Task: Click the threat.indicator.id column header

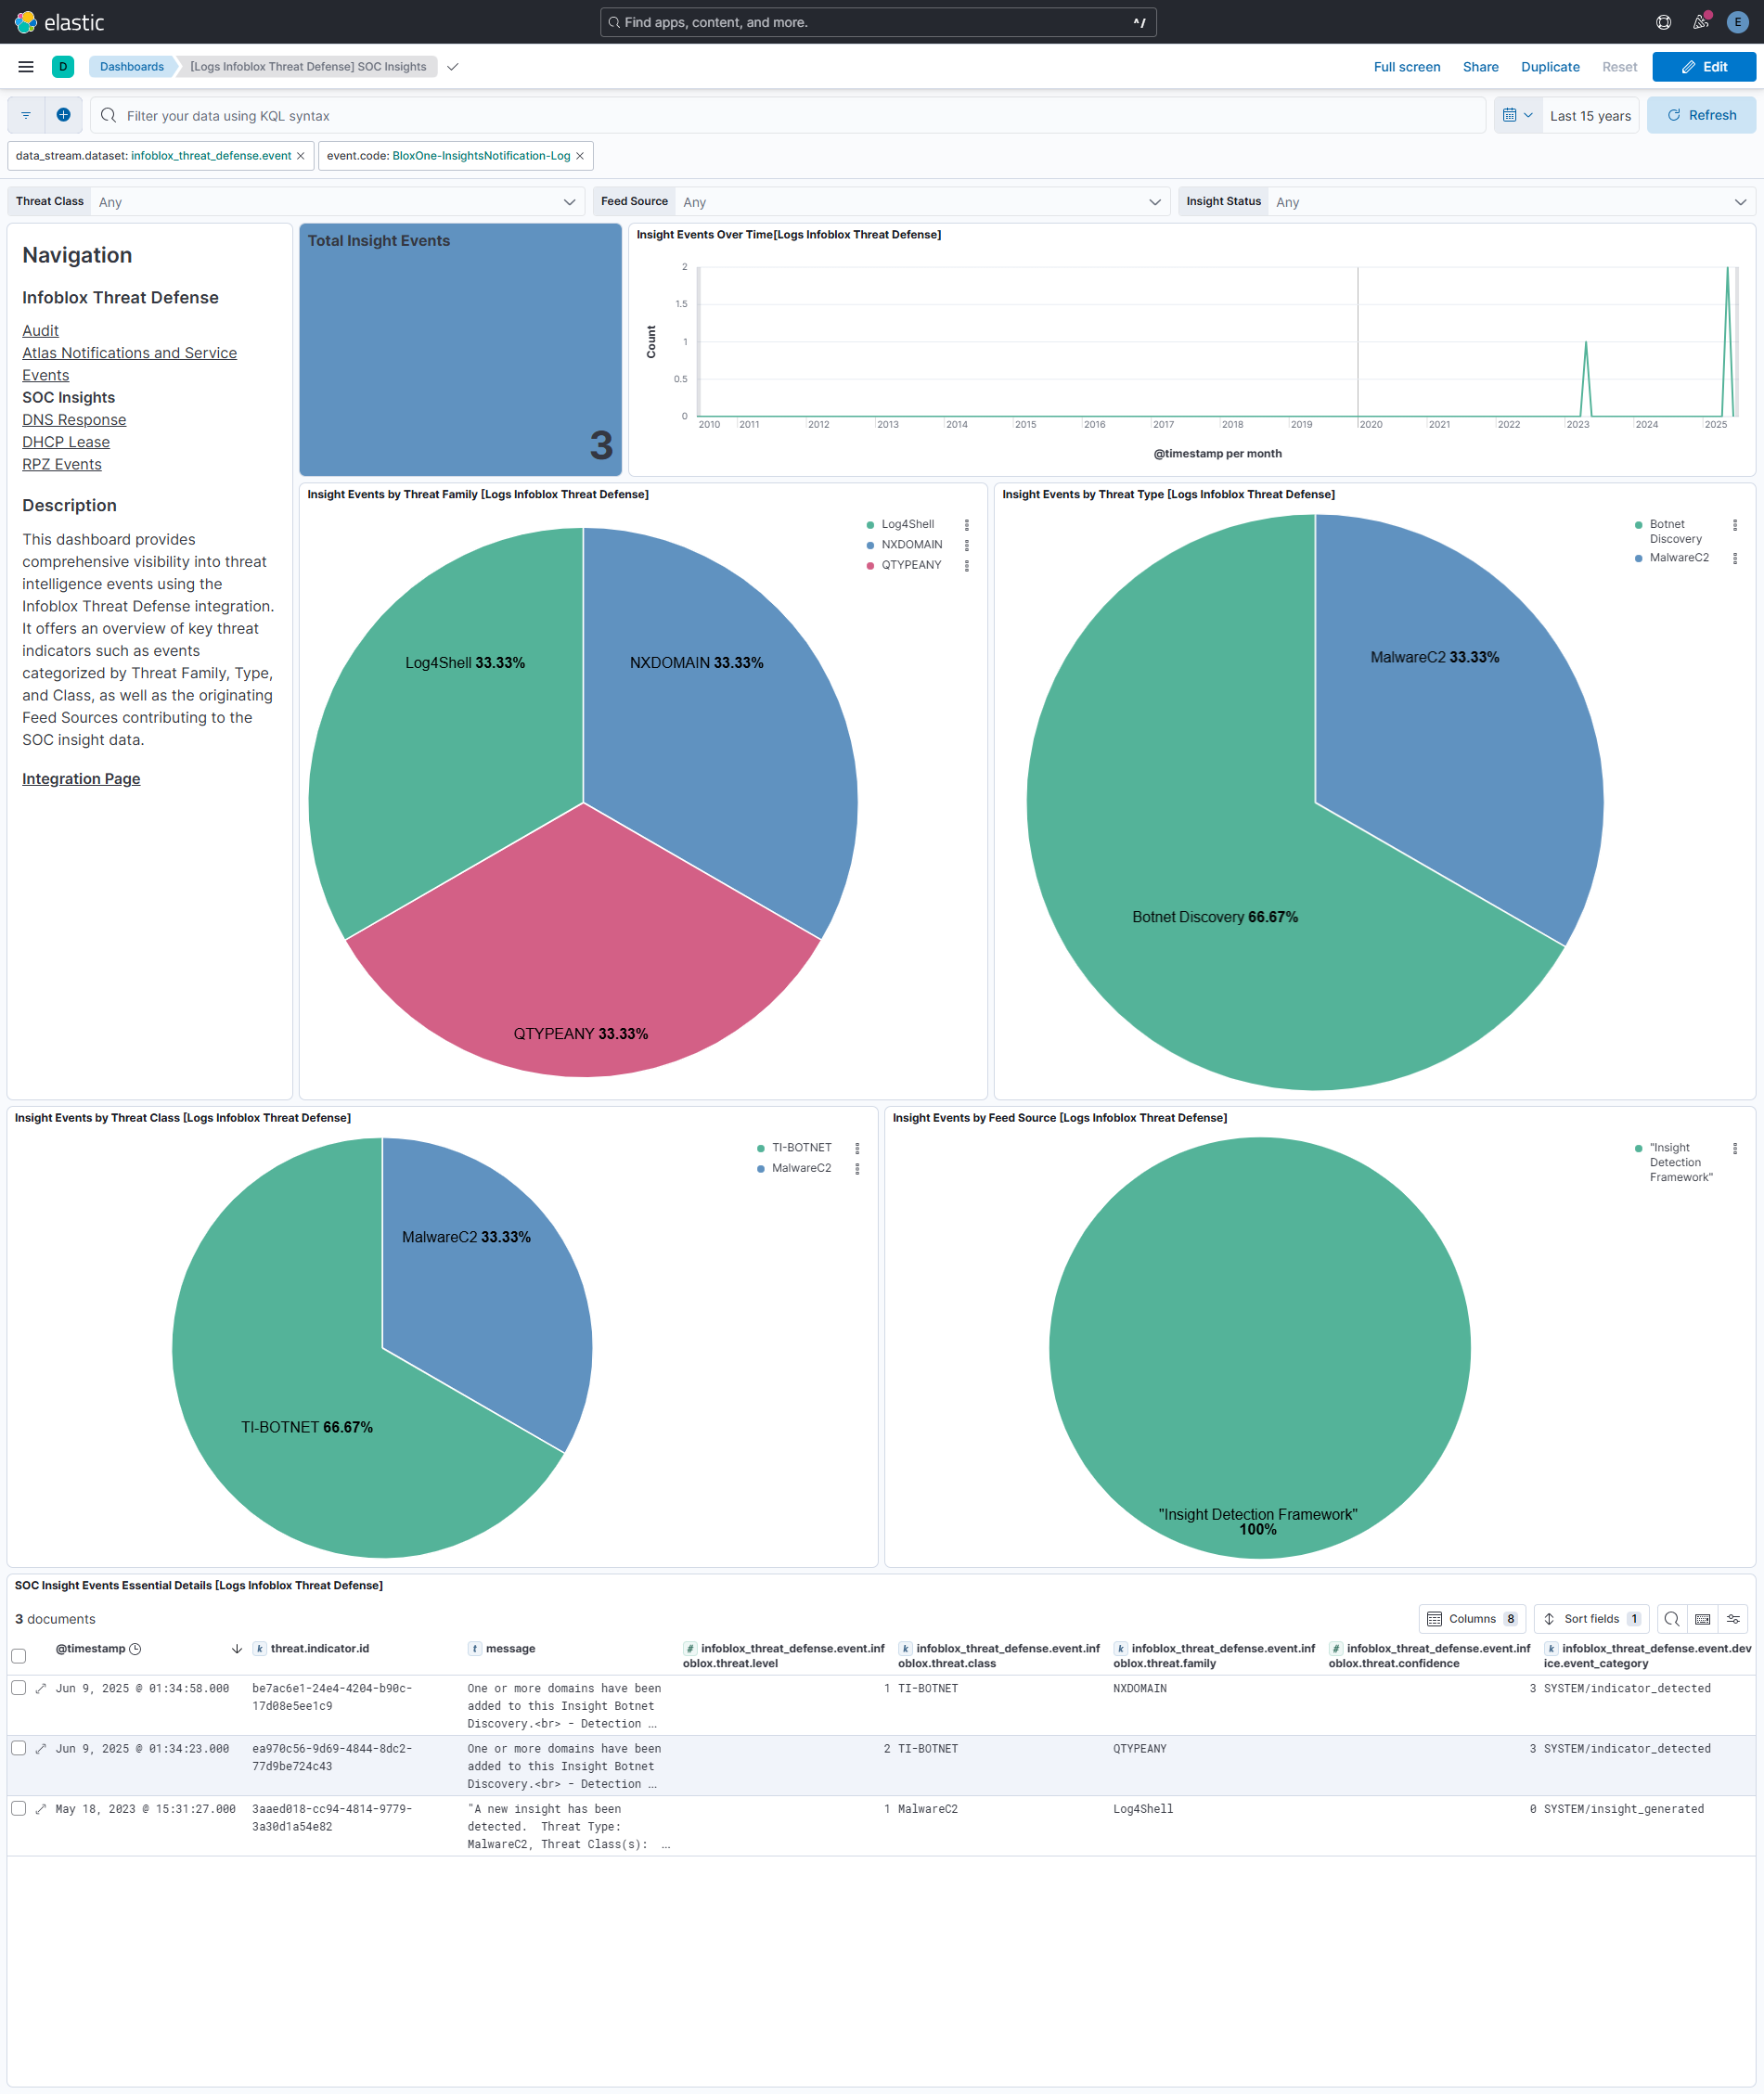Action: [x=320, y=1649]
